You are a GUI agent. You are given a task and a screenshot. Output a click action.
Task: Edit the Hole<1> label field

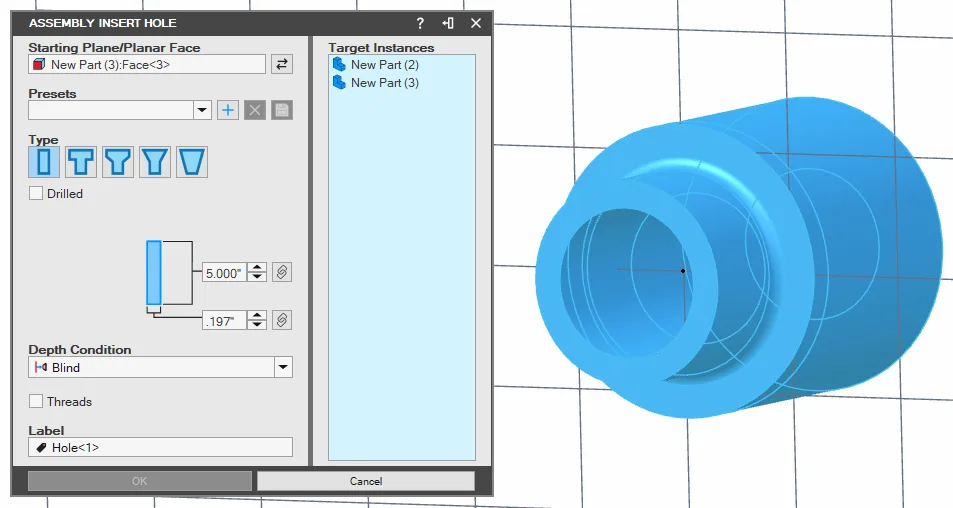tap(160, 447)
